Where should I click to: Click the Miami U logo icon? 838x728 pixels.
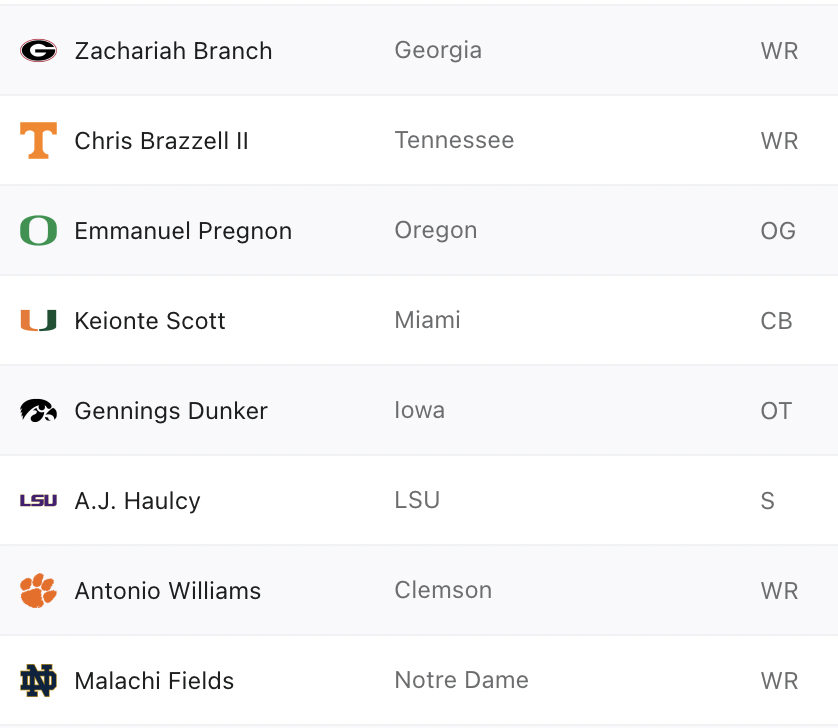38,321
